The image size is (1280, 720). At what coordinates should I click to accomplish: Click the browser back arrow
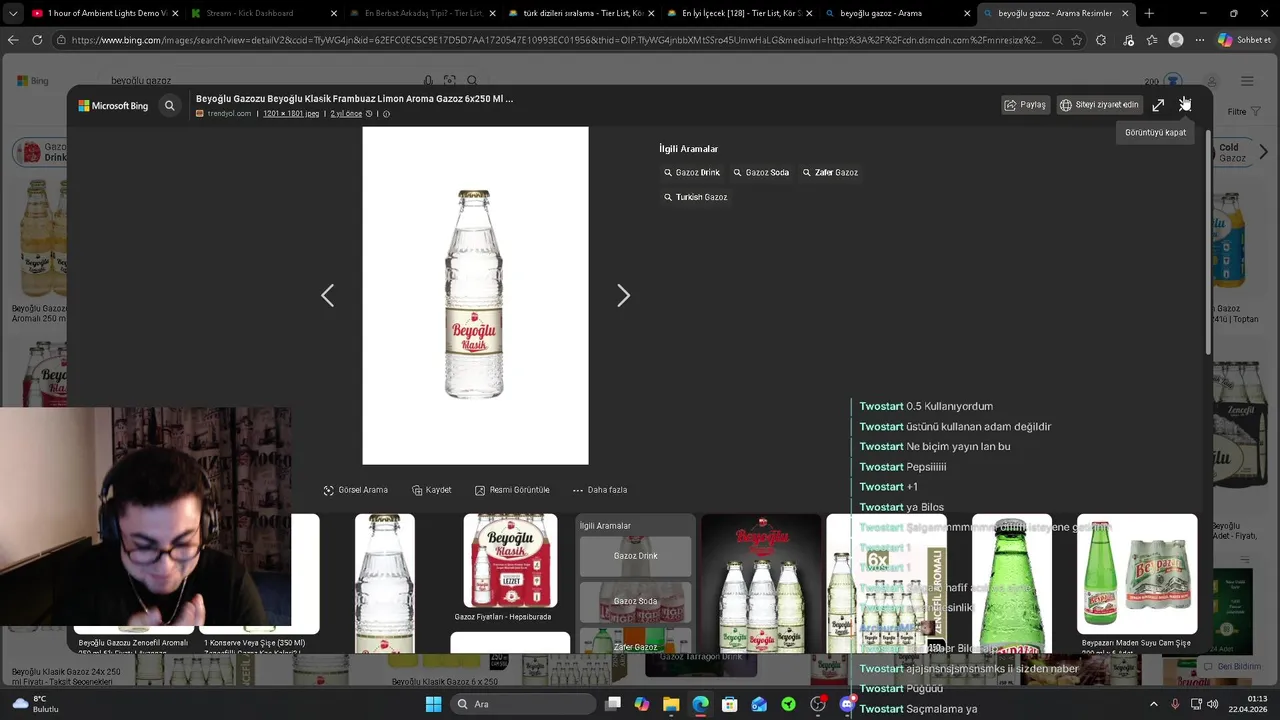click(x=13, y=40)
